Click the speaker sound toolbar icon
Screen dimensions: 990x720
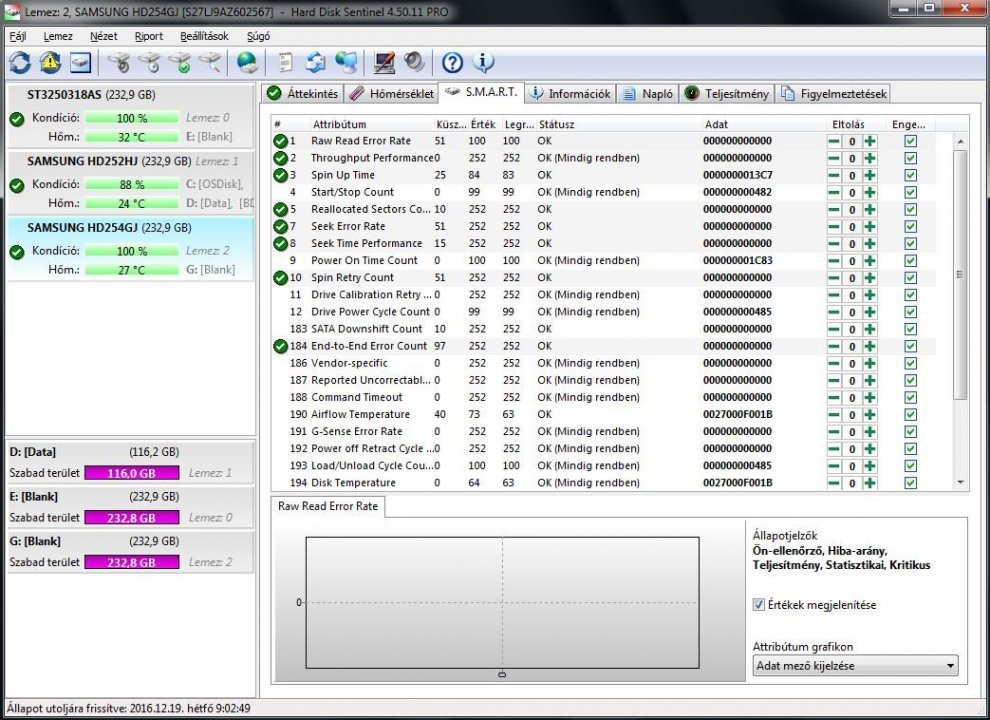(x=414, y=62)
